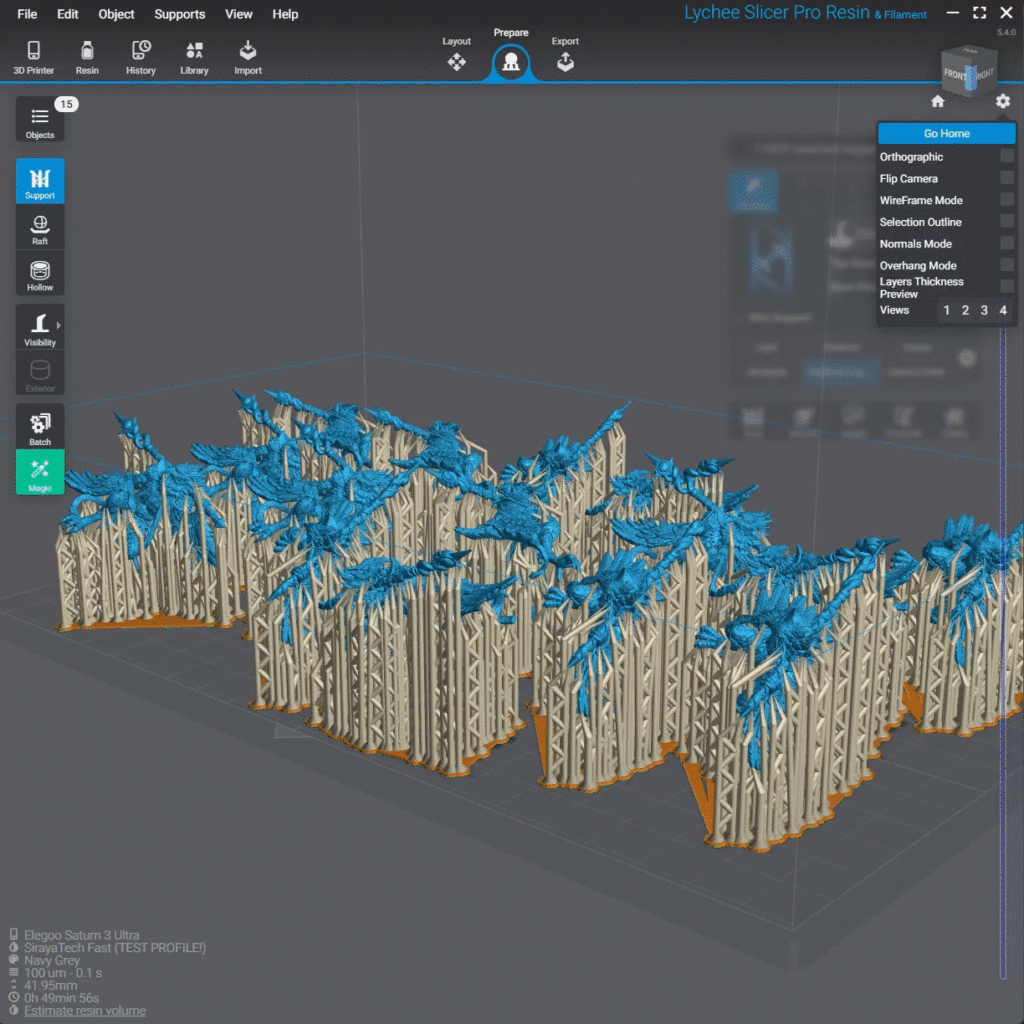Image resolution: width=1024 pixels, height=1024 pixels.
Task: Open the Objects list panel
Action: (x=40, y=121)
